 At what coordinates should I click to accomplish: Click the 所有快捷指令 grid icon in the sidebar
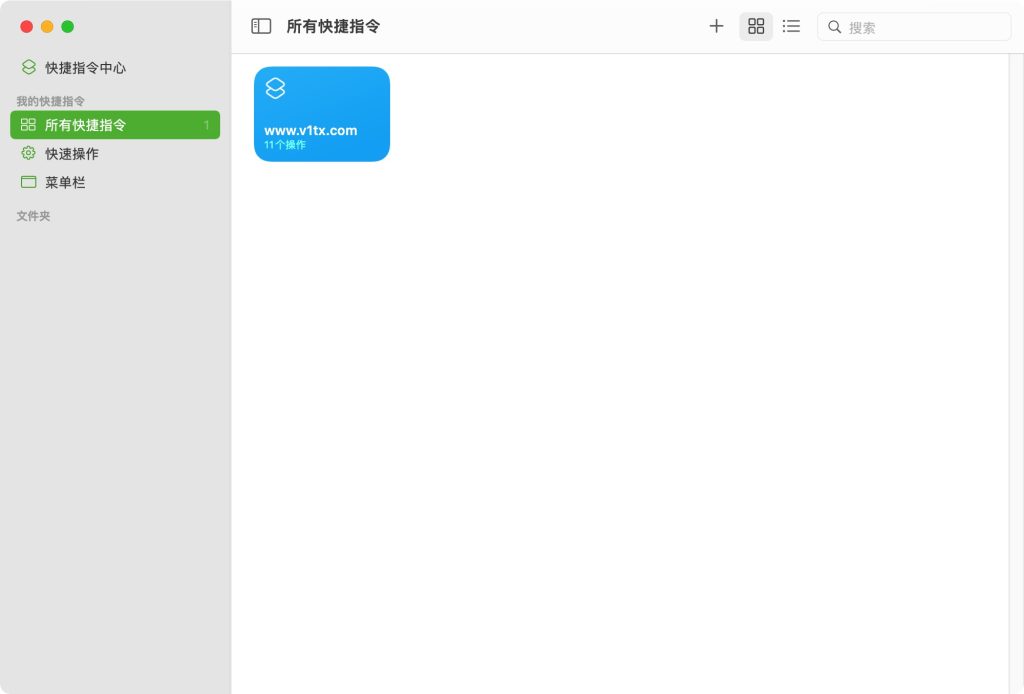(x=28, y=125)
